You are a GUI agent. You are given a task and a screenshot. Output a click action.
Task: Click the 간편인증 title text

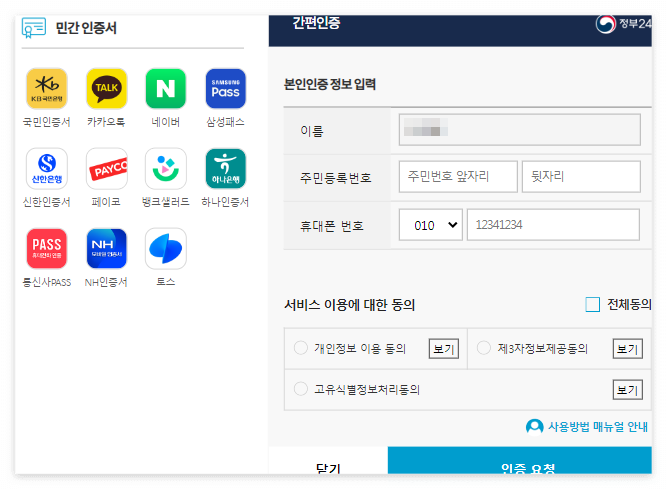(x=316, y=23)
